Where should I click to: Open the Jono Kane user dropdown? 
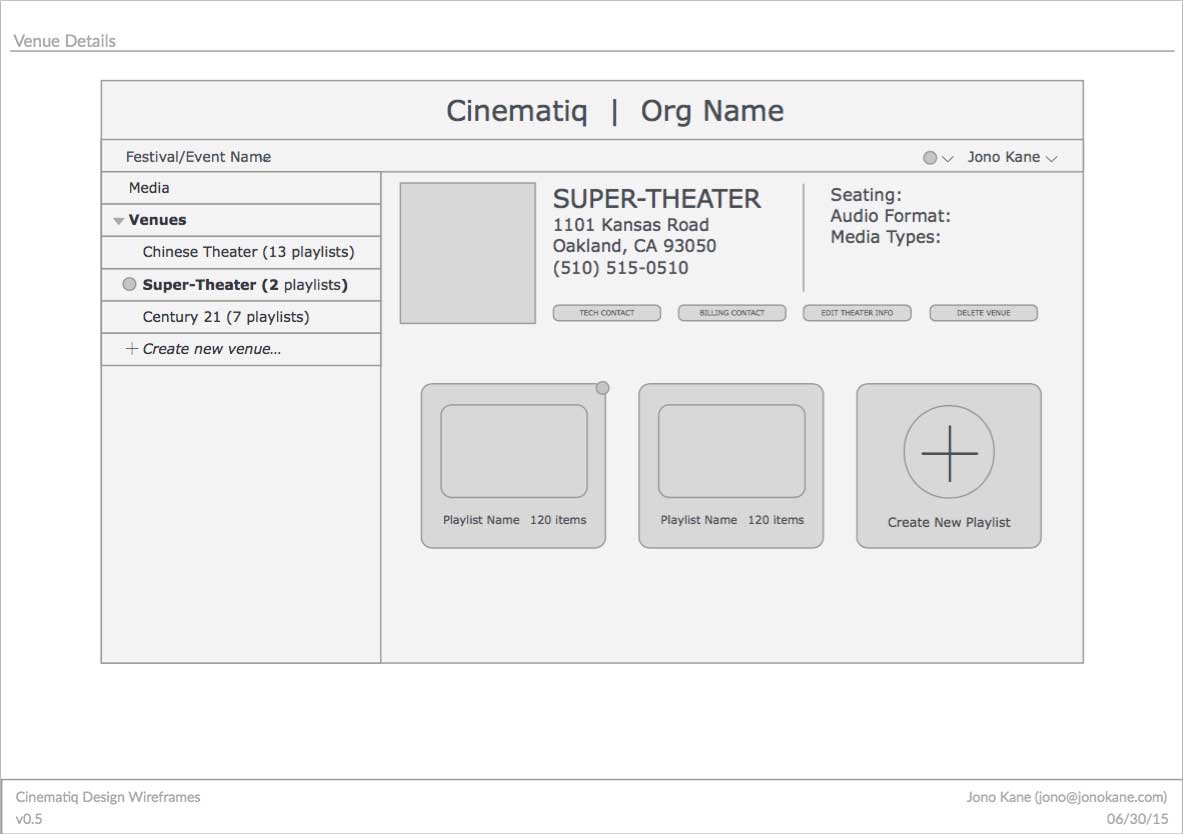[x=1011, y=158]
